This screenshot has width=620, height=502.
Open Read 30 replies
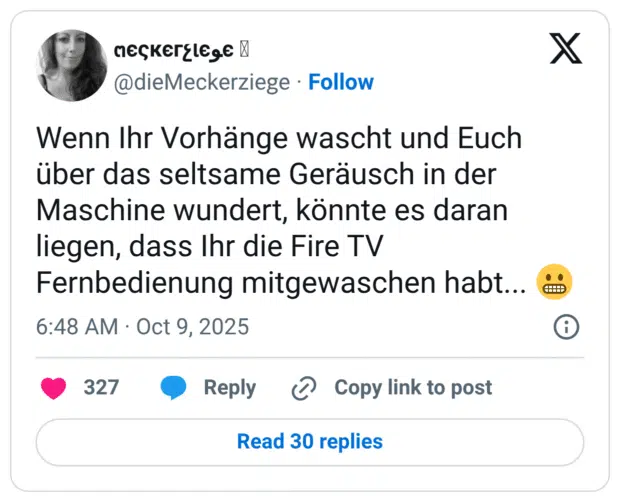click(x=309, y=441)
